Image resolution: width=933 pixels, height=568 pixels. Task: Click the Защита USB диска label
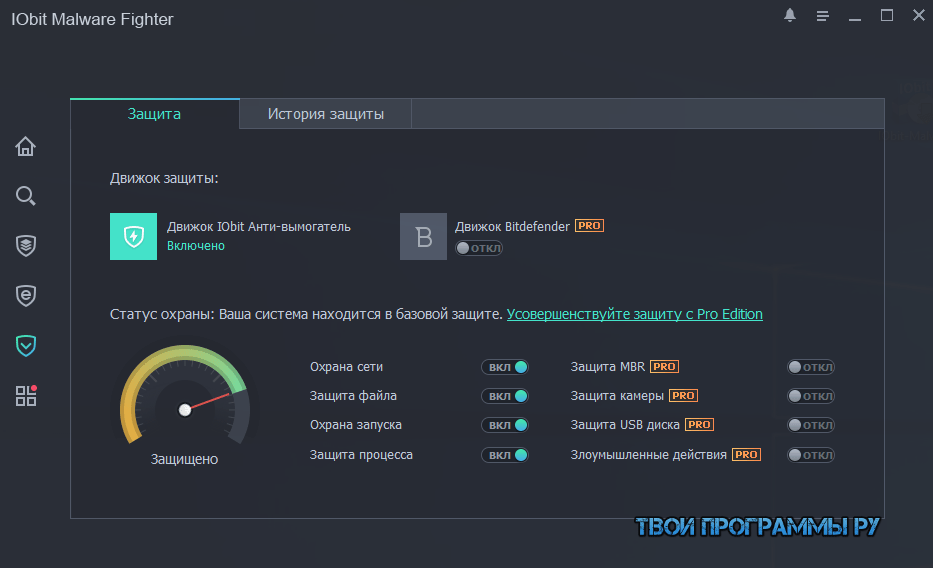click(x=625, y=425)
